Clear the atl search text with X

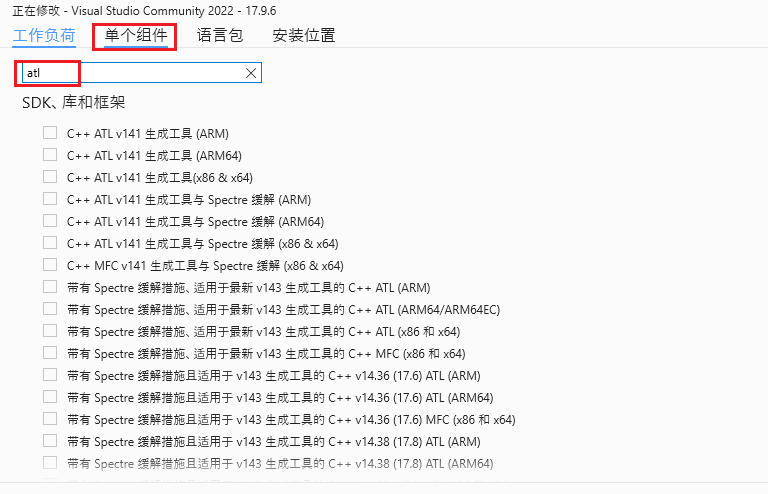point(251,73)
